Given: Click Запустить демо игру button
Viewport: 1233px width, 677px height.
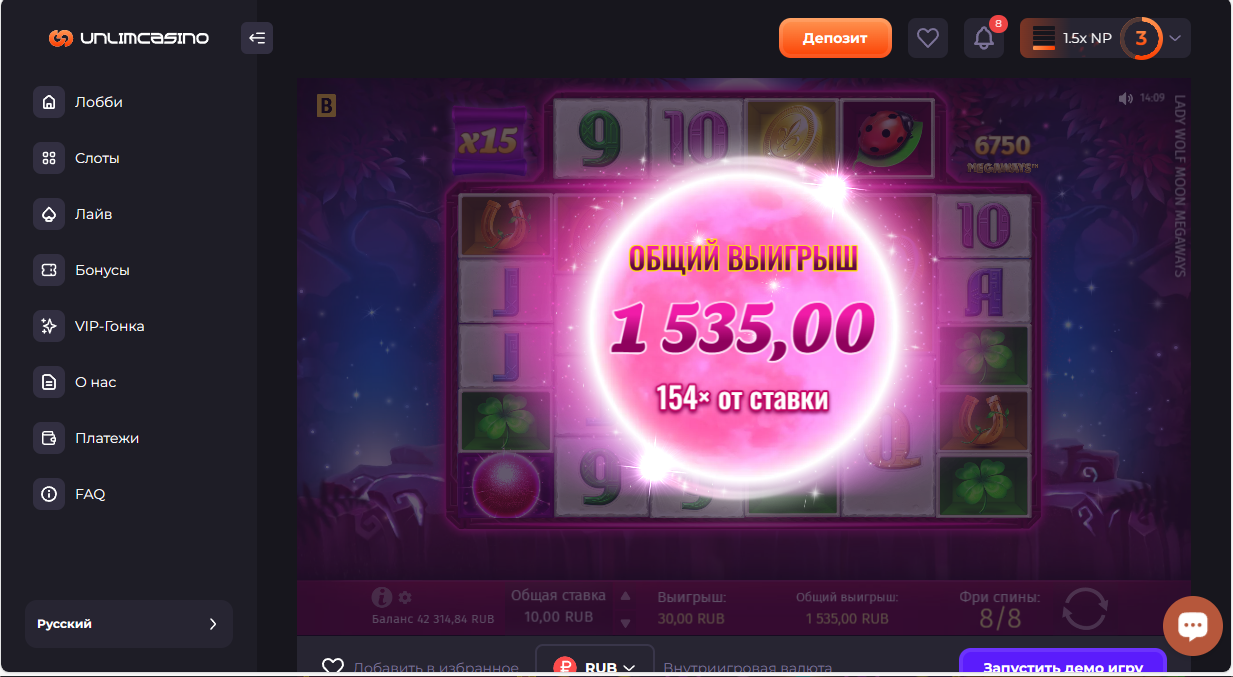Looking at the screenshot, I should (x=1063, y=664).
